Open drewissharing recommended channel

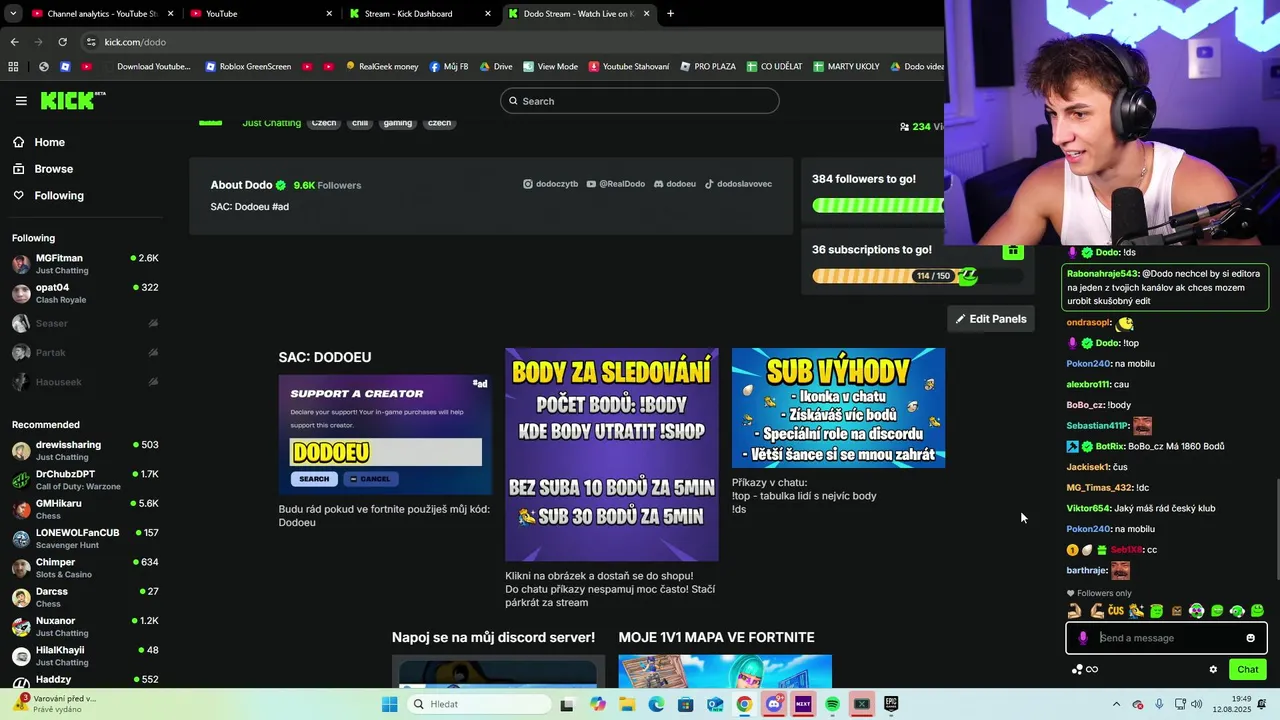click(85, 450)
